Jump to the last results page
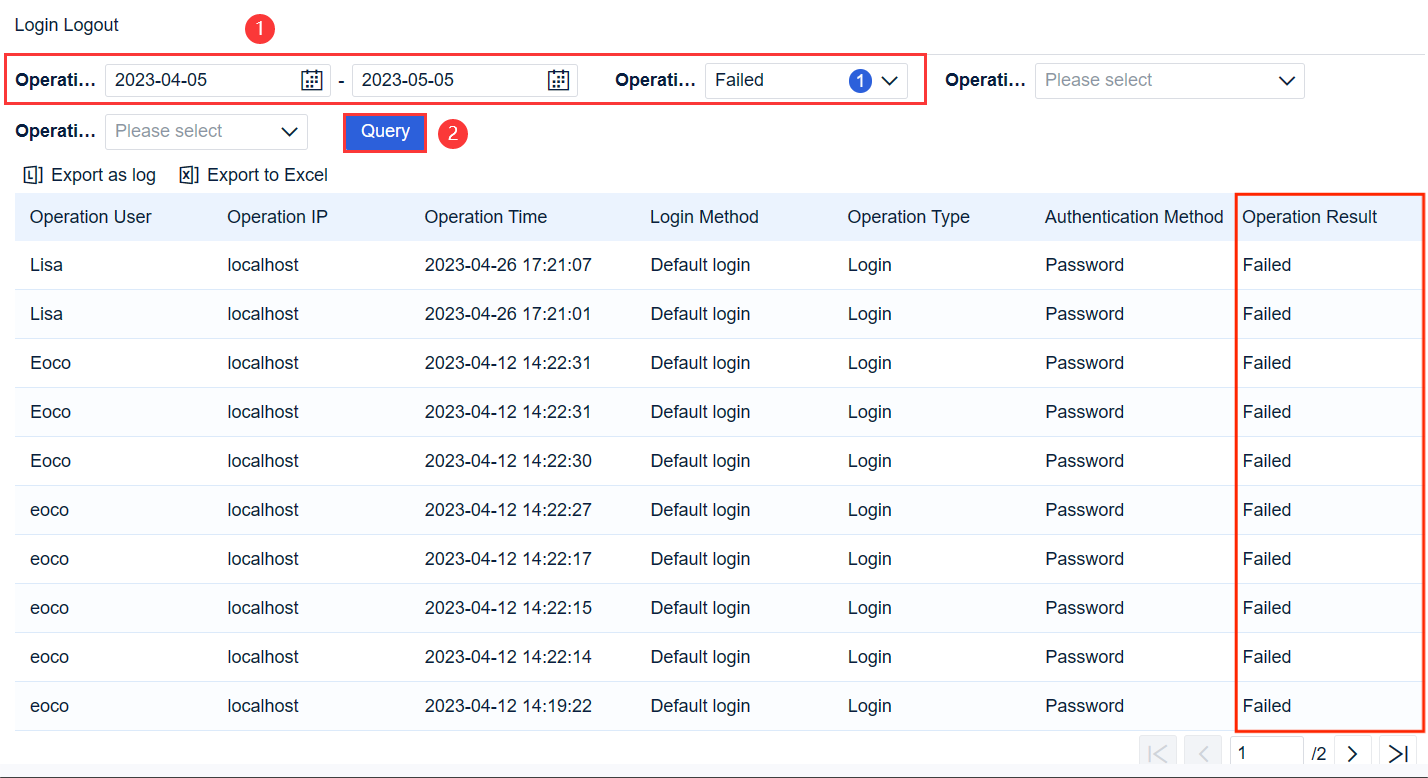The height and width of the screenshot is (778, 1428). click(x=1398, y=752)
